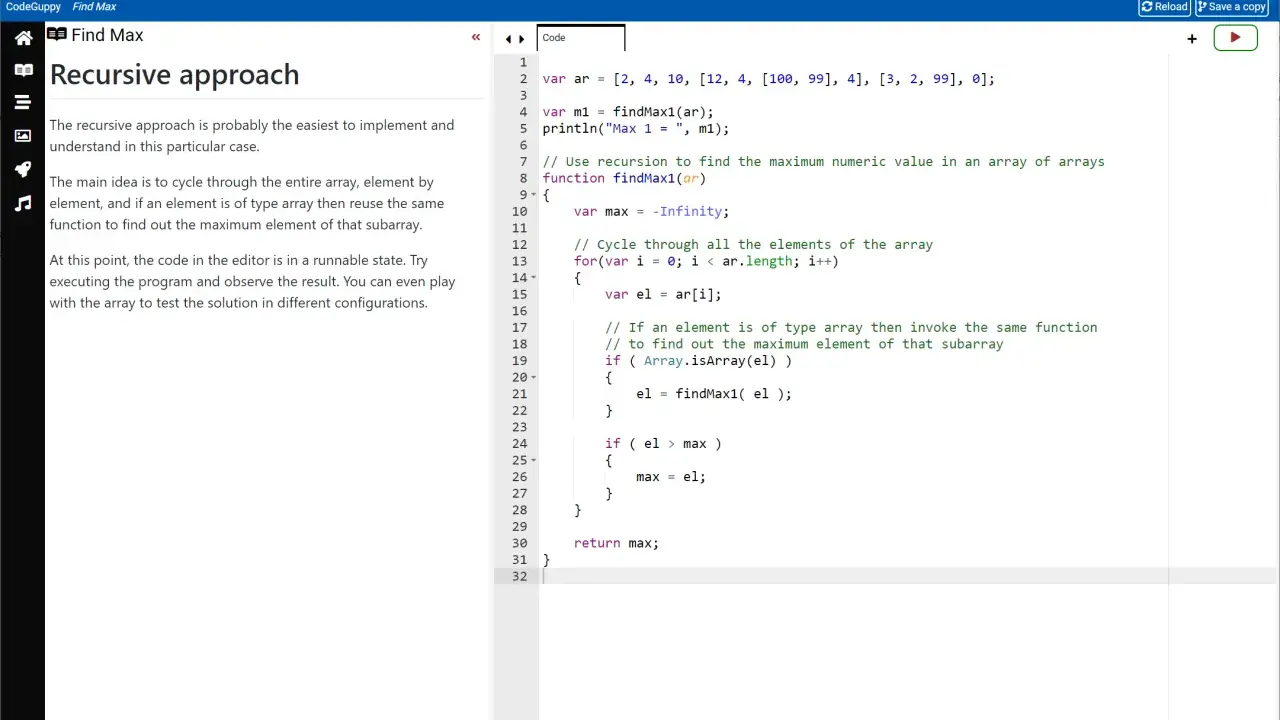
Task: Click the 'if ( Array.isArray(el) )' line
Action: click(698, 361)
